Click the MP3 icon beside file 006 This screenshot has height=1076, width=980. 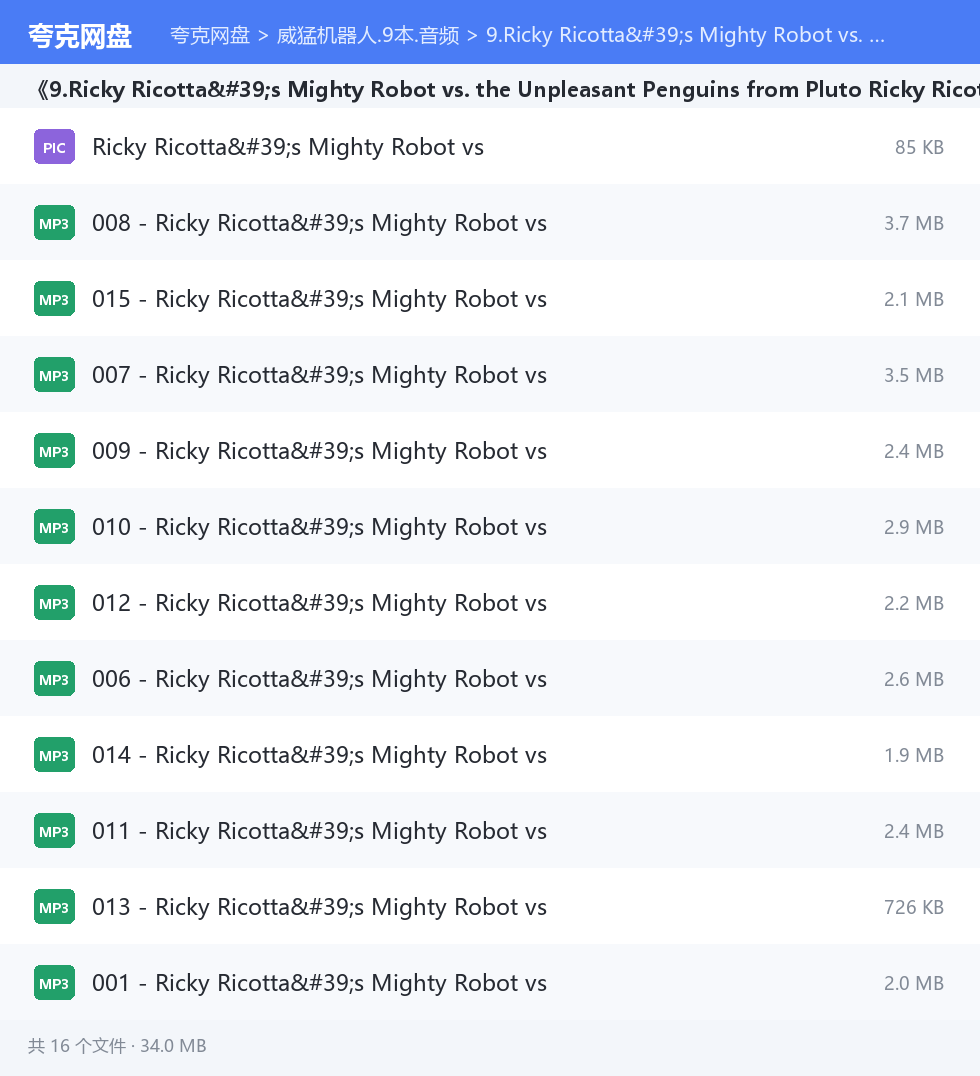tap(54, 679)
